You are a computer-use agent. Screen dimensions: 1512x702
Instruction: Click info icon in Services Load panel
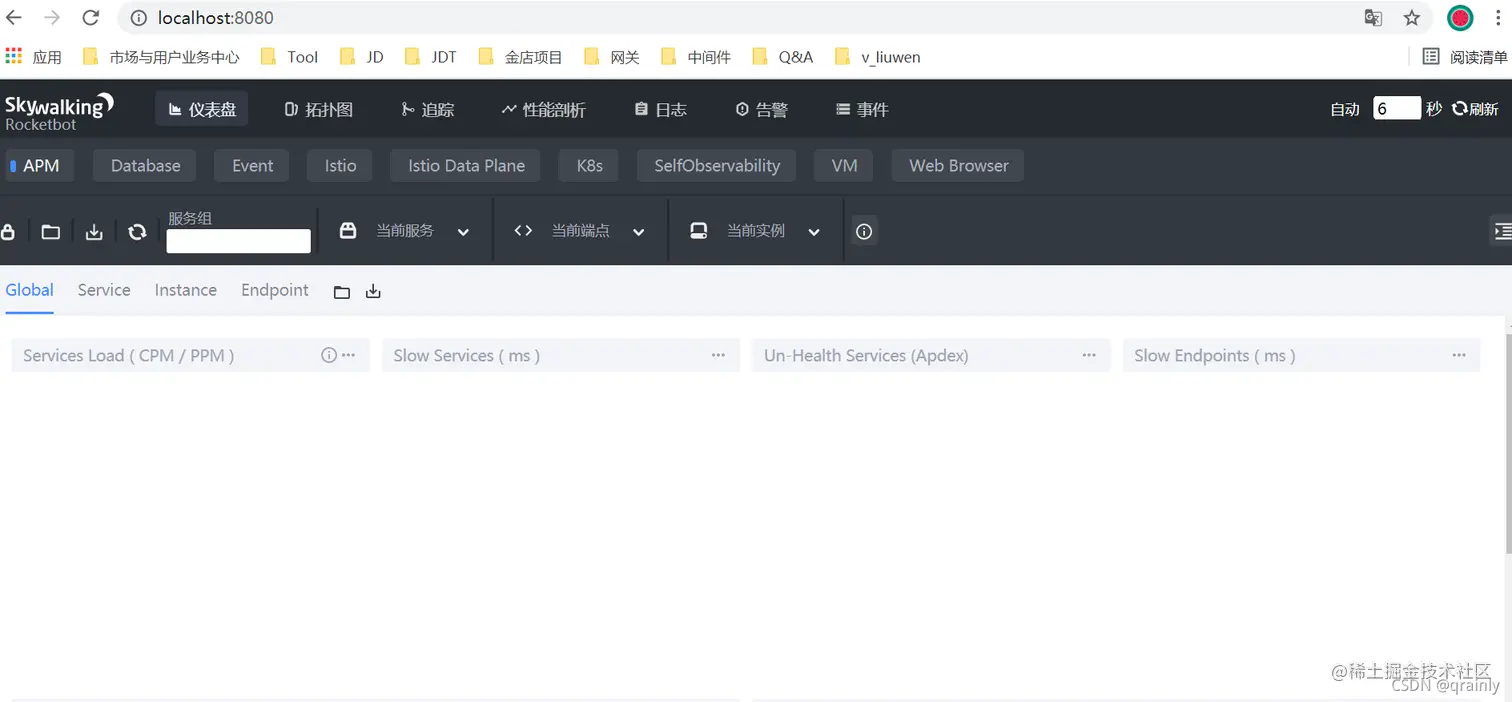[x=328, y=355]
